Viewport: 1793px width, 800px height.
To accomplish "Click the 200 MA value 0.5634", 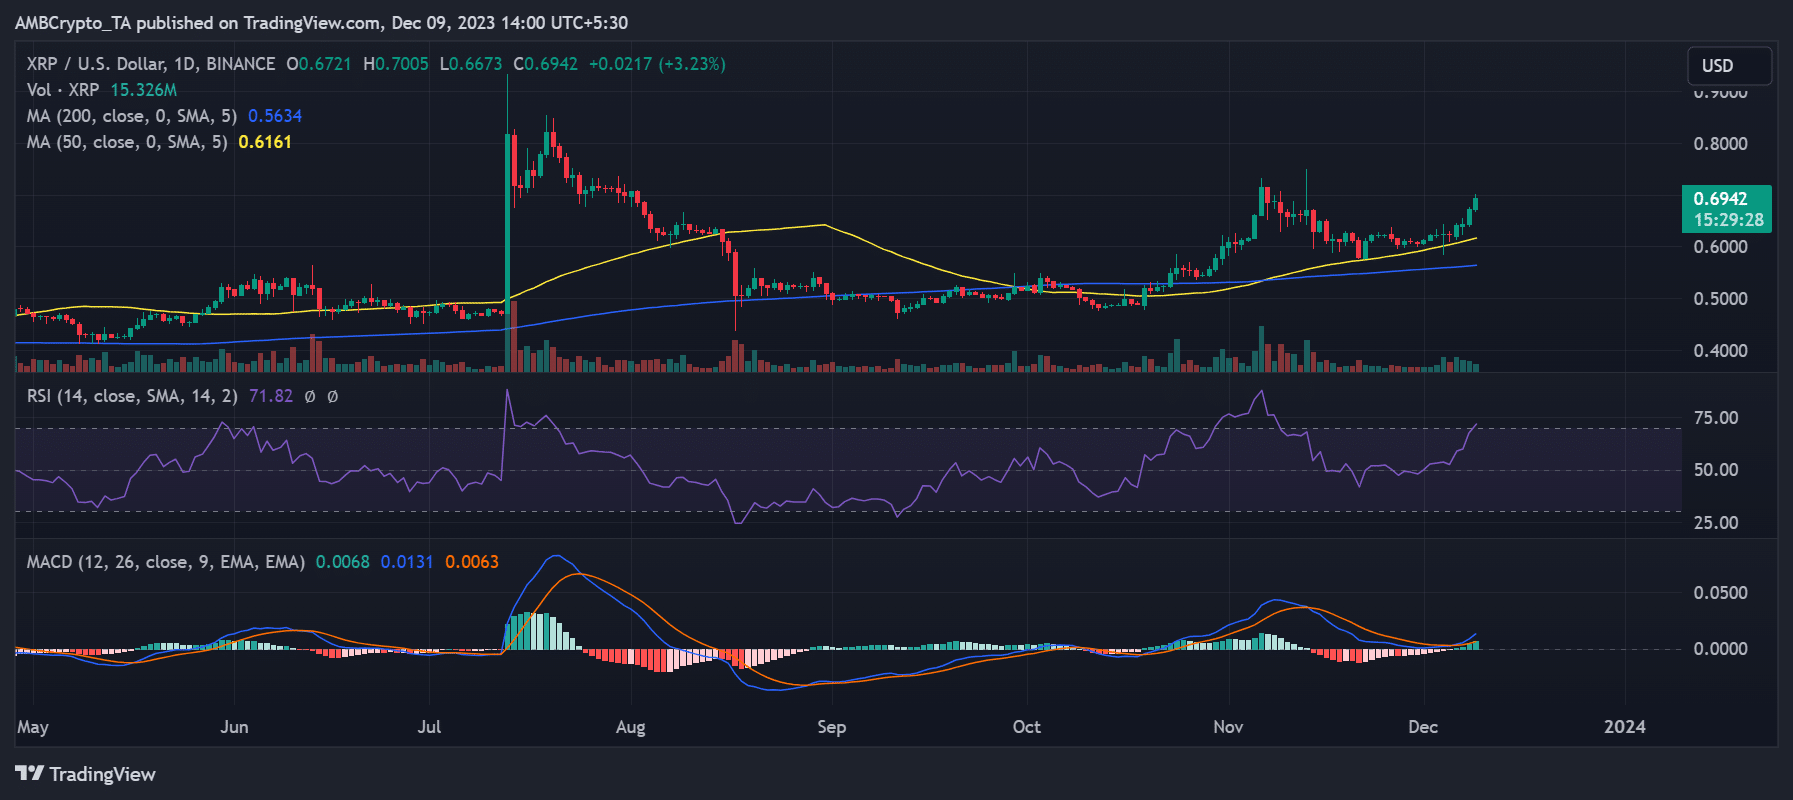I will 275,116.
